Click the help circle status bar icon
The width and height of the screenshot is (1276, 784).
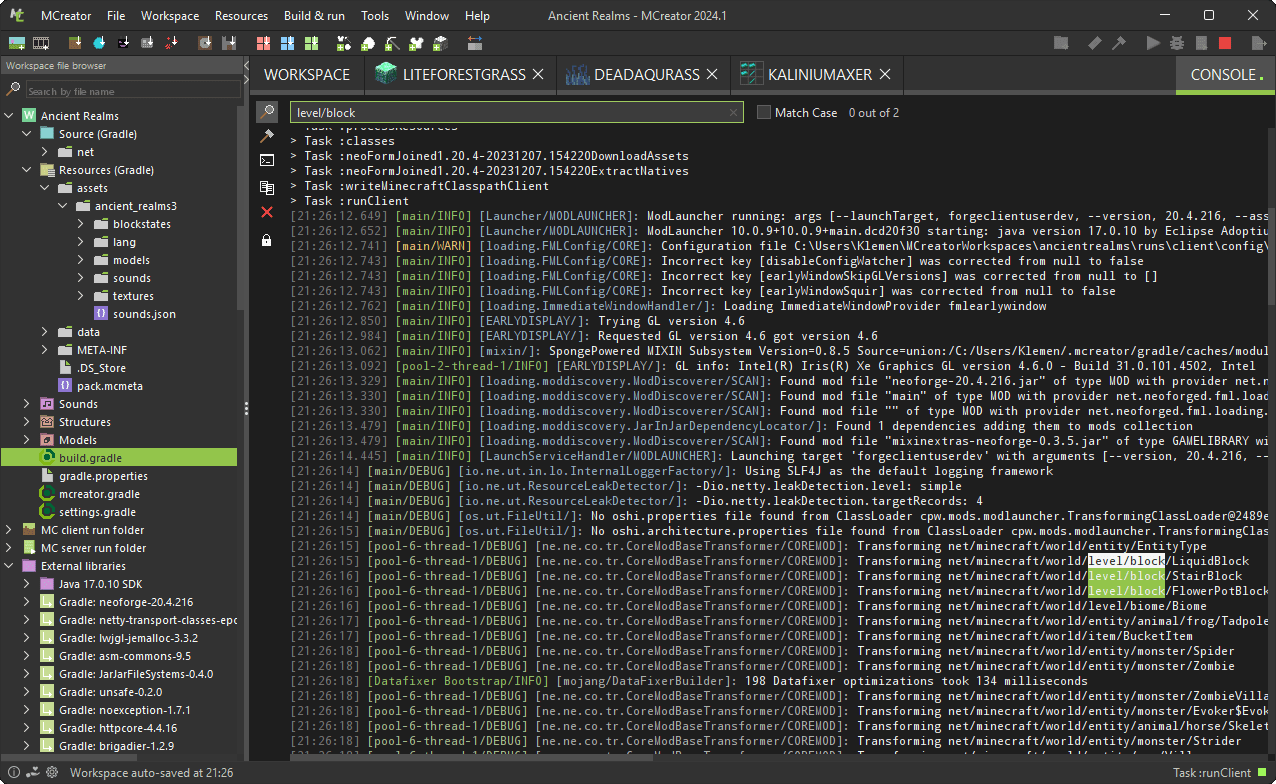[x=14, y=773]
